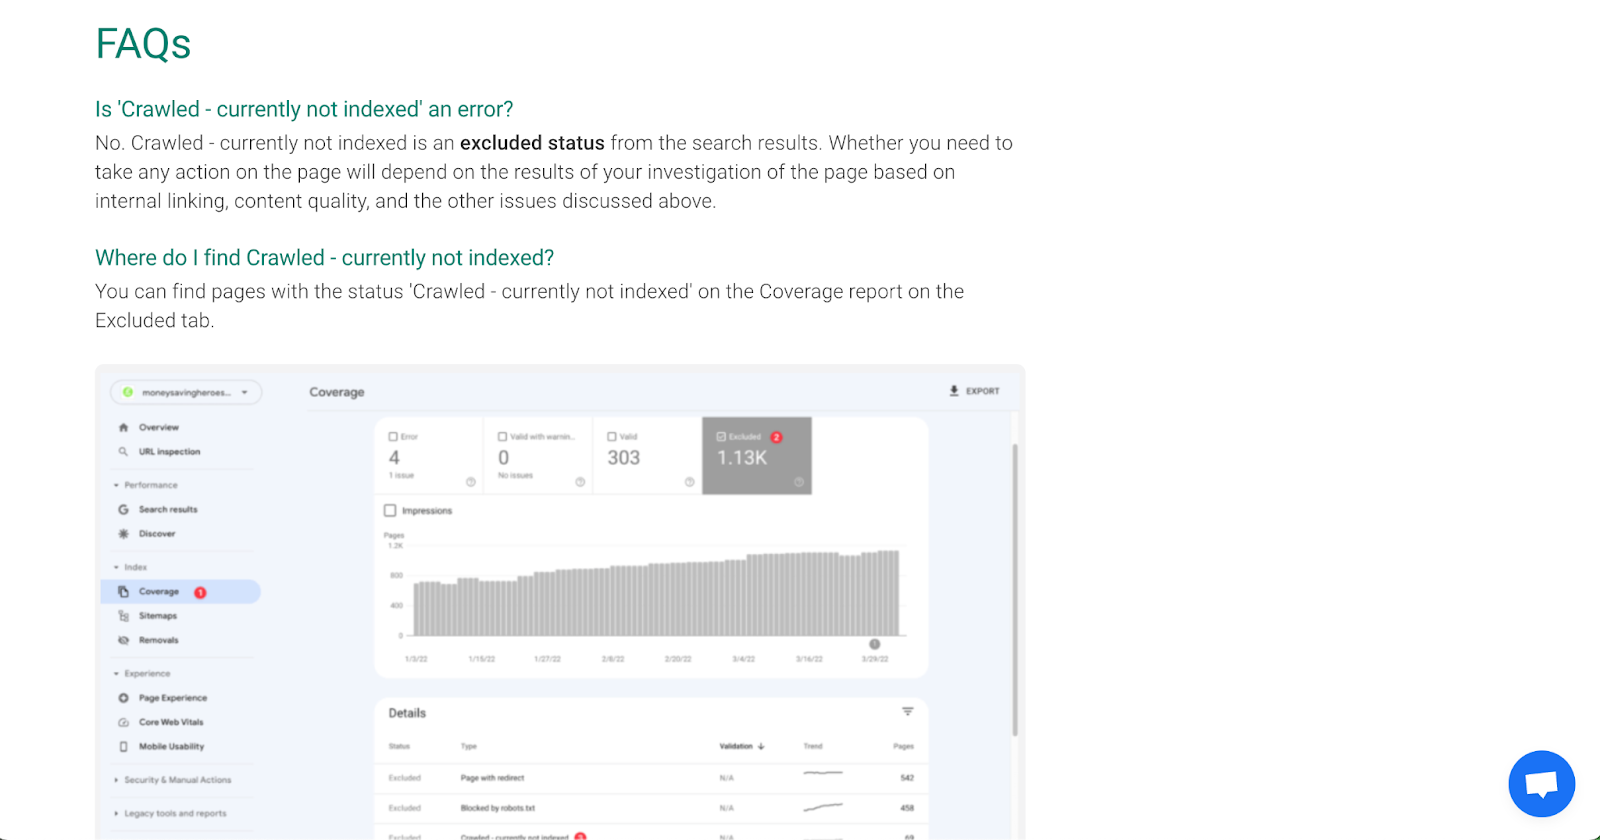The width and height of the screenshot is (1600, 840).
Task: Click the Google Search results icon
Action: pyautogui.click(x=123, y=510)
